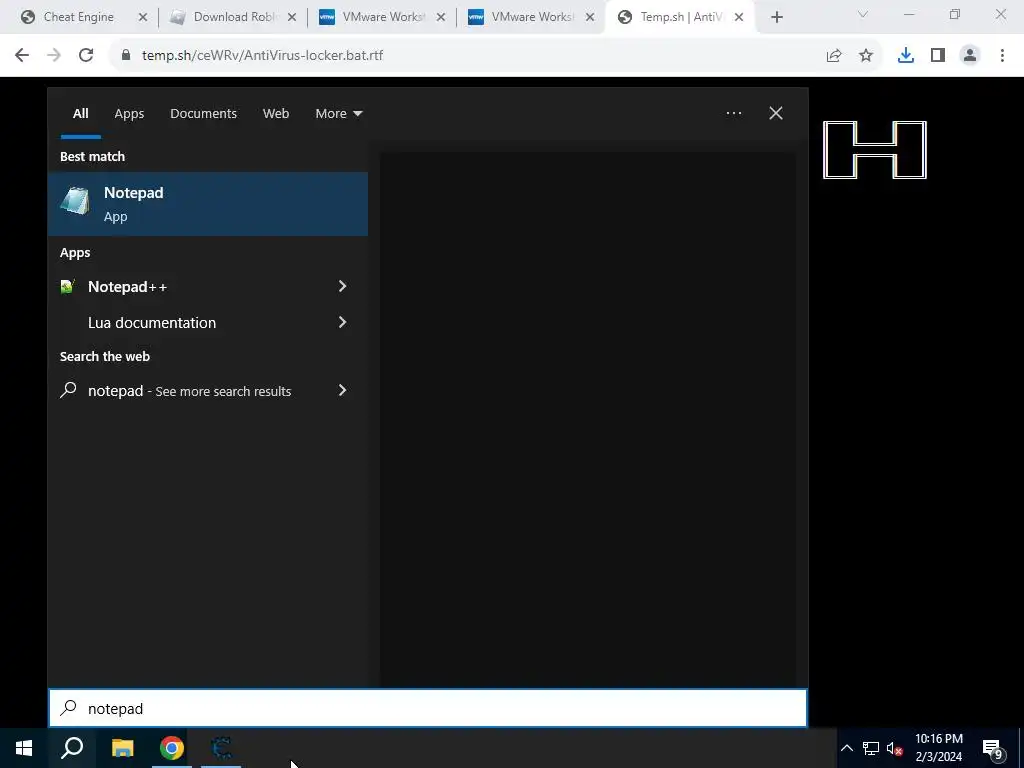Select the Temp.sh AntiVirus tab
The width and height of the screenshot is (1024, 768).
tap(680, 17)
